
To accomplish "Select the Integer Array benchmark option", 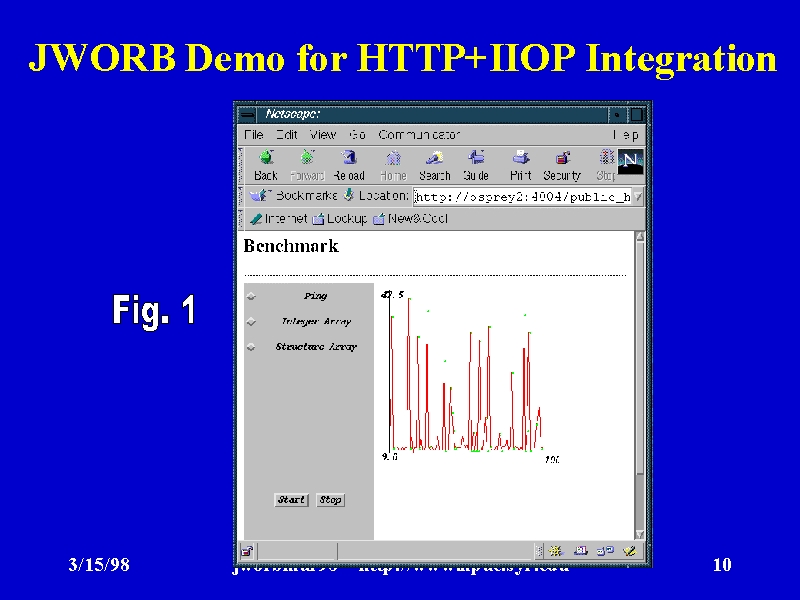I will click(x=251, y=322).
